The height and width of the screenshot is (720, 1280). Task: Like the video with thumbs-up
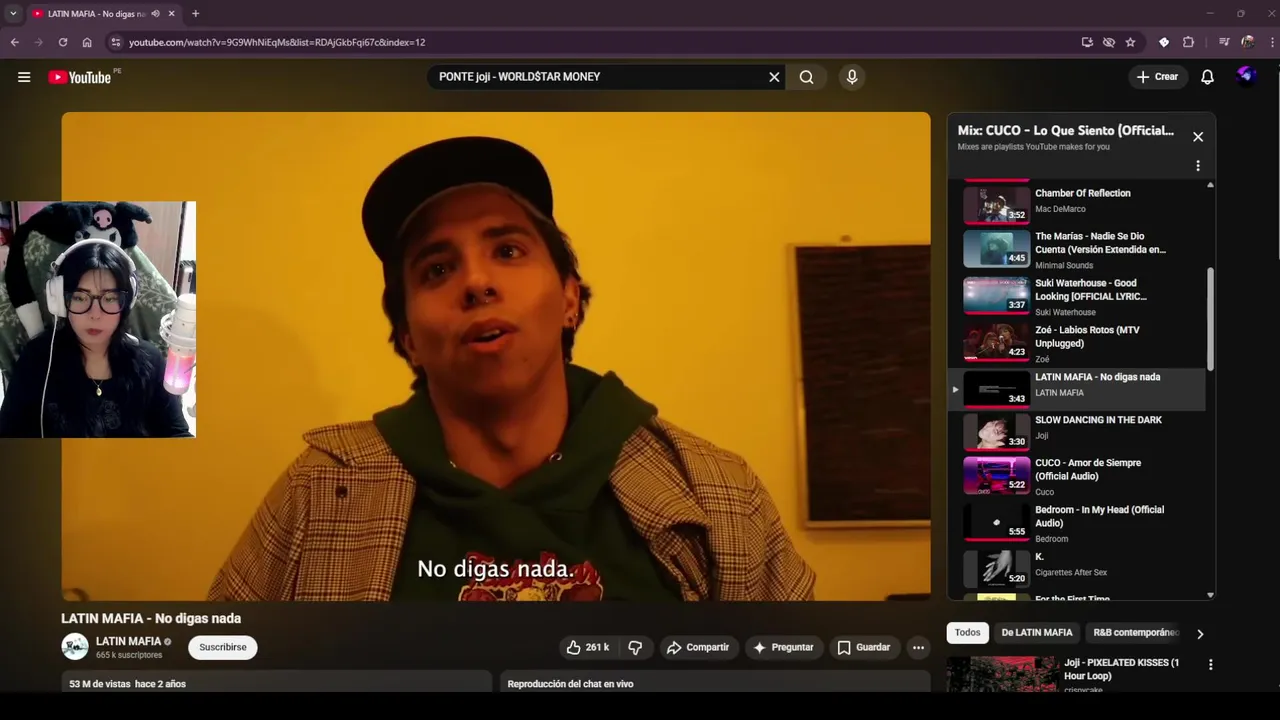(588, 648)
